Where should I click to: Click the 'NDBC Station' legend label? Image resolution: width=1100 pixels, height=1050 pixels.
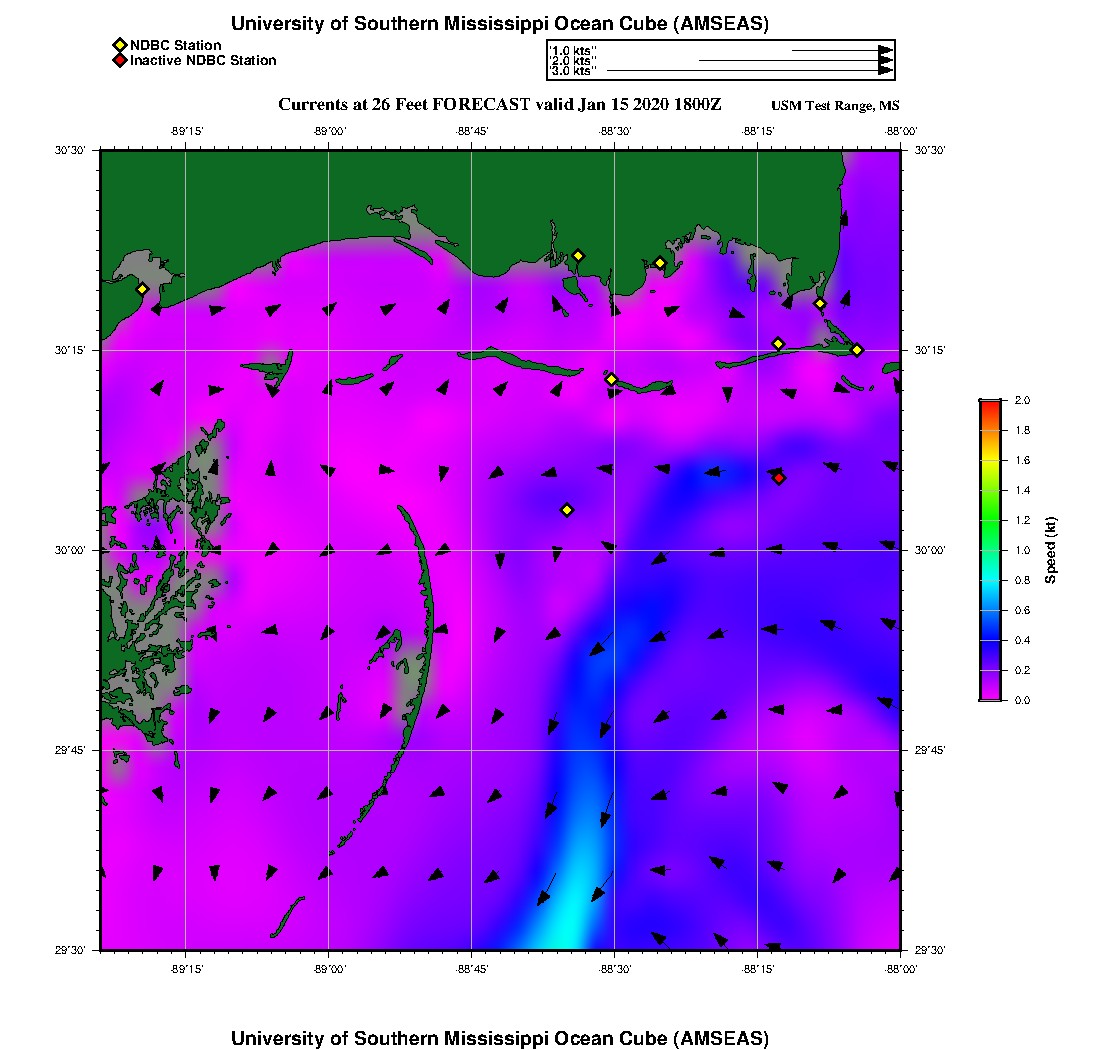coord(175,45)
